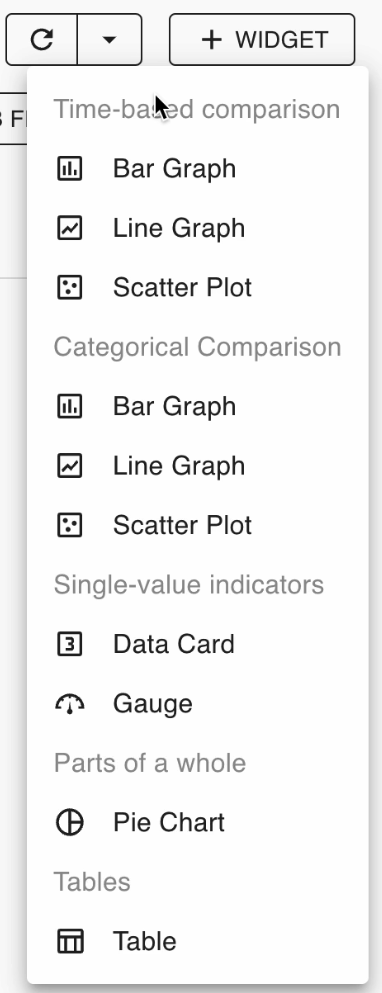Viewport: 382px width, 993px height.
Task: Choose Line Graph under Time-based comparison
Action: pos(198,228)
